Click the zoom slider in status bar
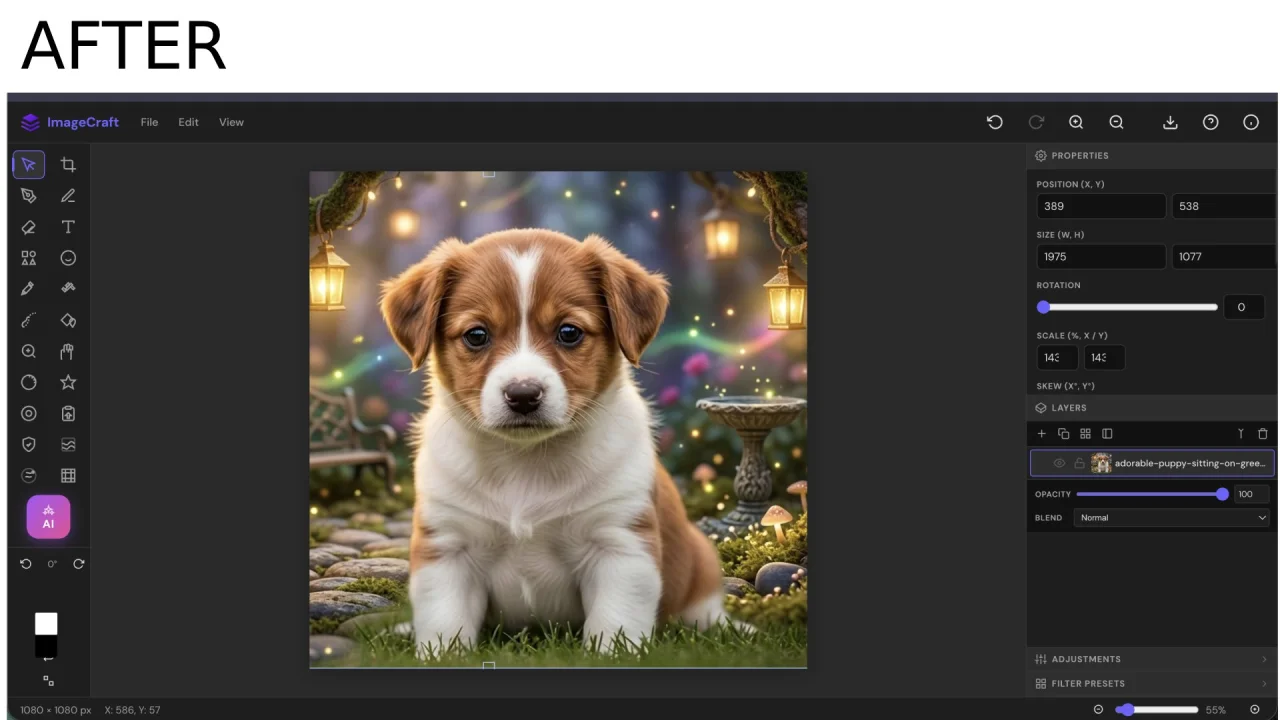 click(1157, 710)
